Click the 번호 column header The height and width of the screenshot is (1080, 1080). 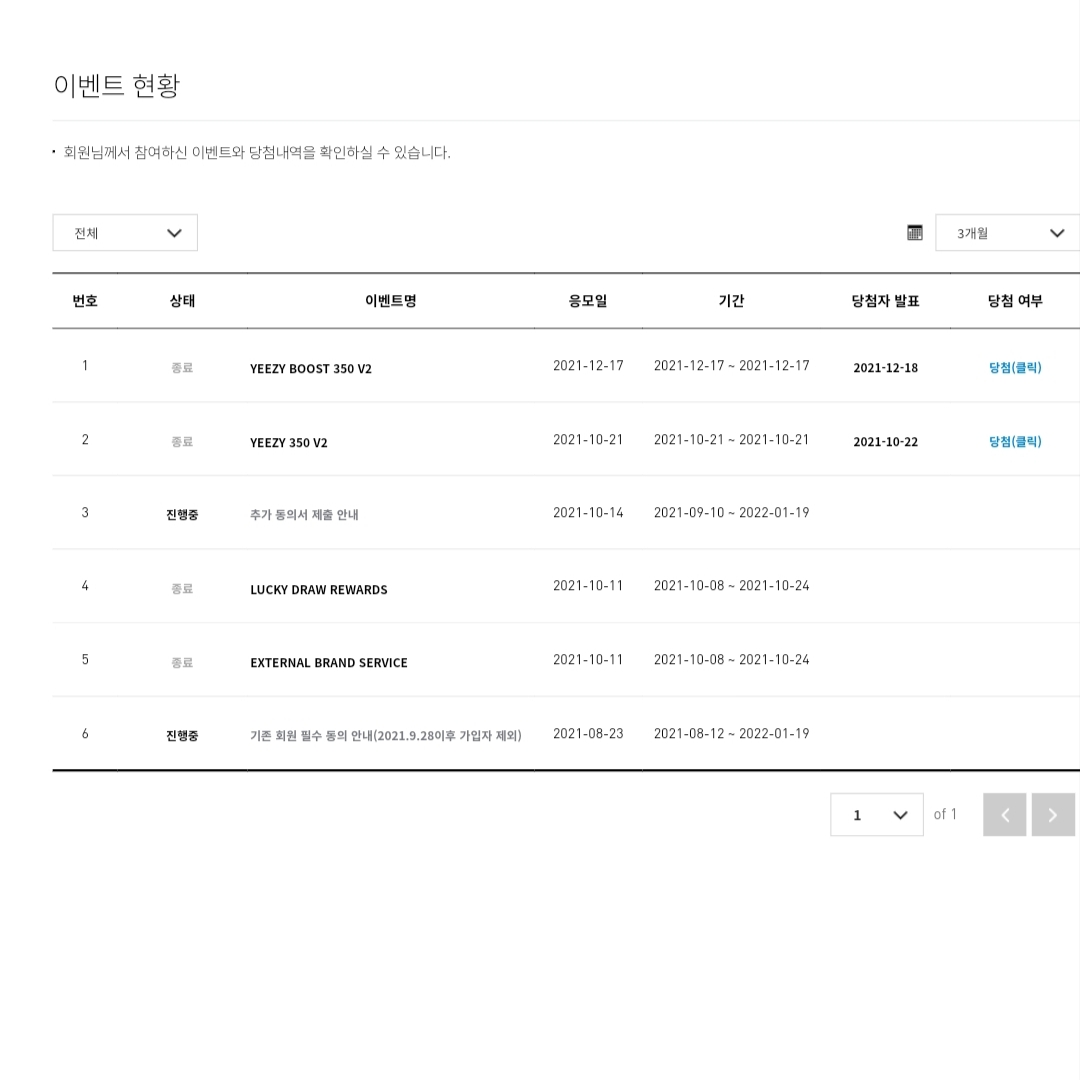tap(85, 301)
